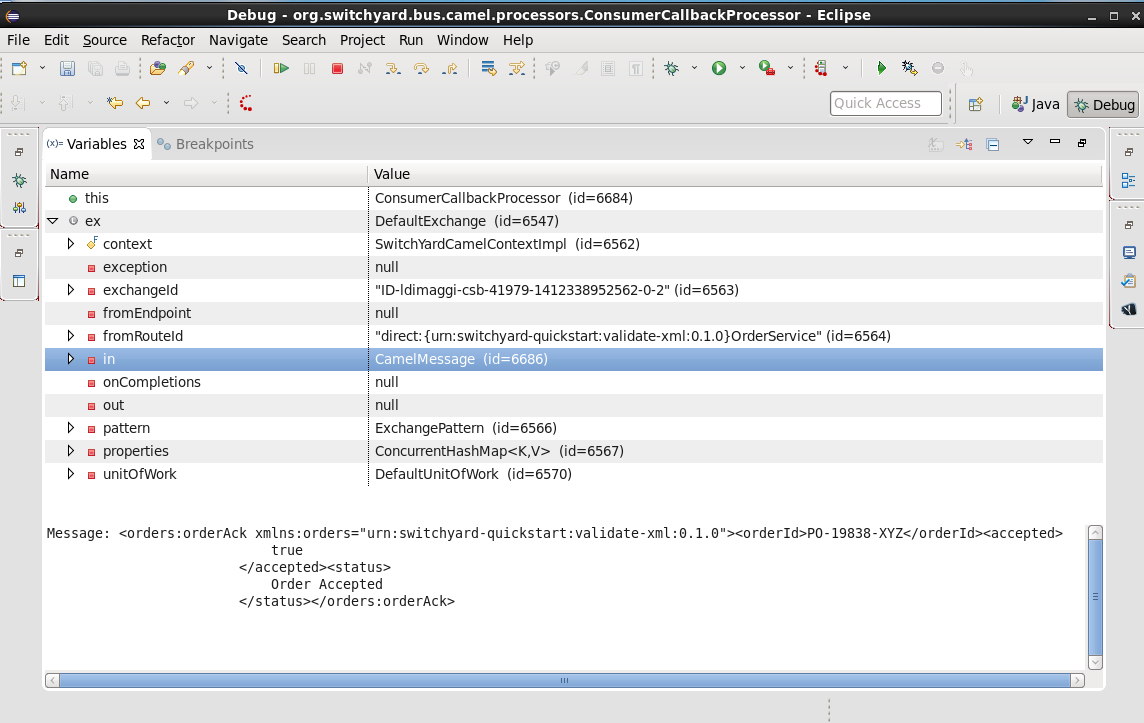Screen dimensions: 1144x723
Task: Maximize the Variables view panel
Action: [1082, 143]
